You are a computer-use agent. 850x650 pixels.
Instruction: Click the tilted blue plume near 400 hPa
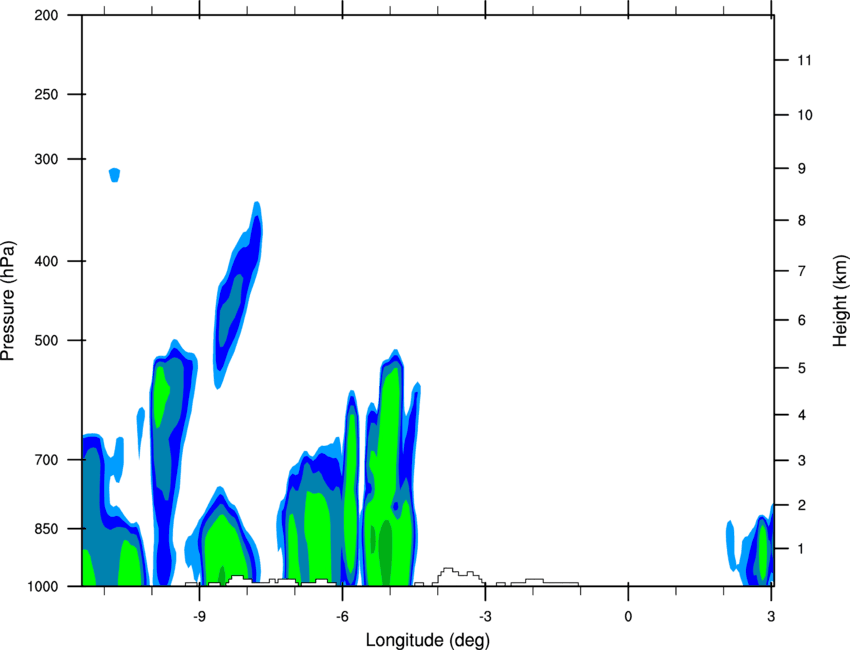(x=238, y=295)
